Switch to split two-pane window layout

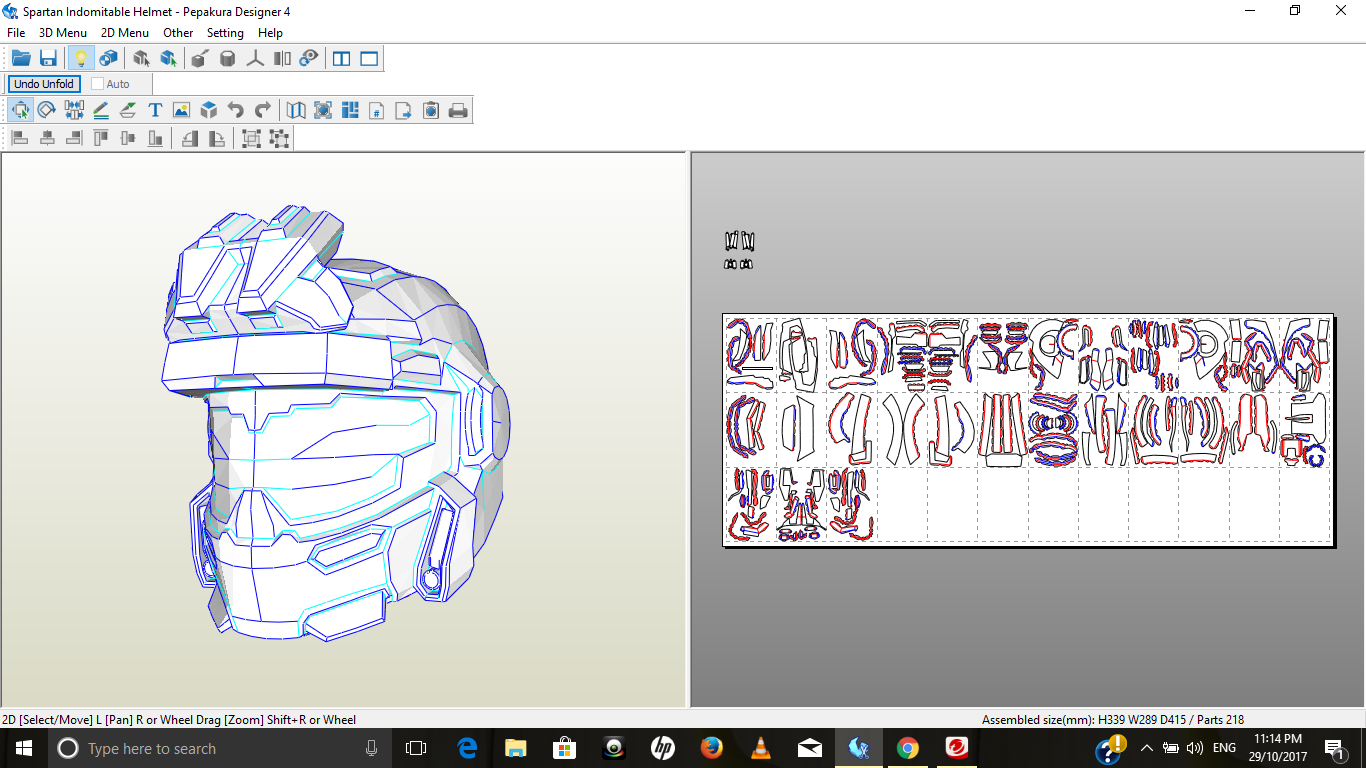pyautogui.click(x=342, y=59)
